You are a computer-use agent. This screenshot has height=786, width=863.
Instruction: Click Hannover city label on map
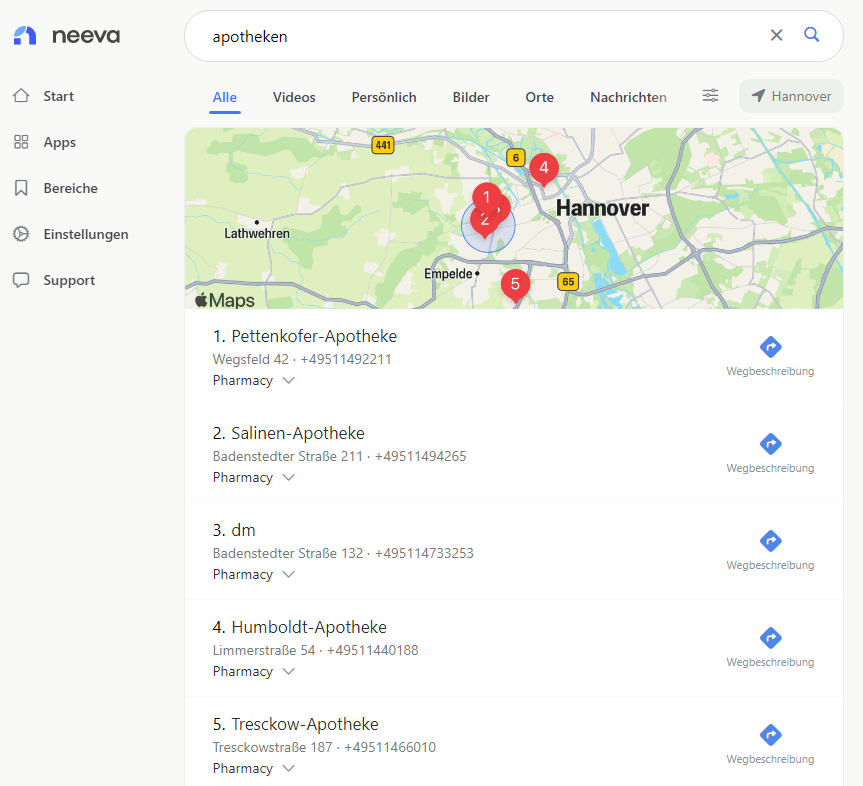(602, 209)
